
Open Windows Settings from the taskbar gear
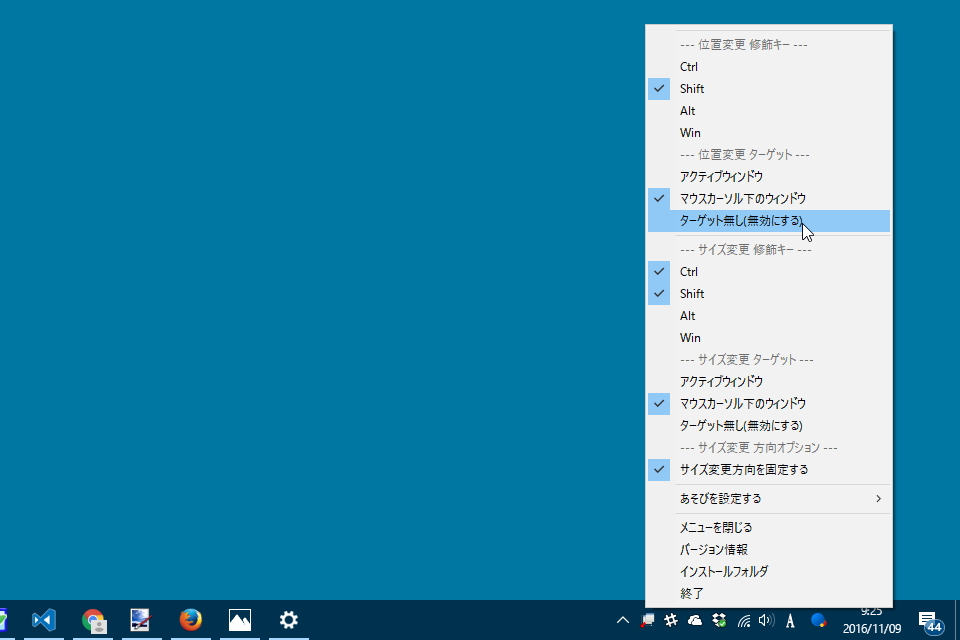pyautogui.click(x=288, y=620)
